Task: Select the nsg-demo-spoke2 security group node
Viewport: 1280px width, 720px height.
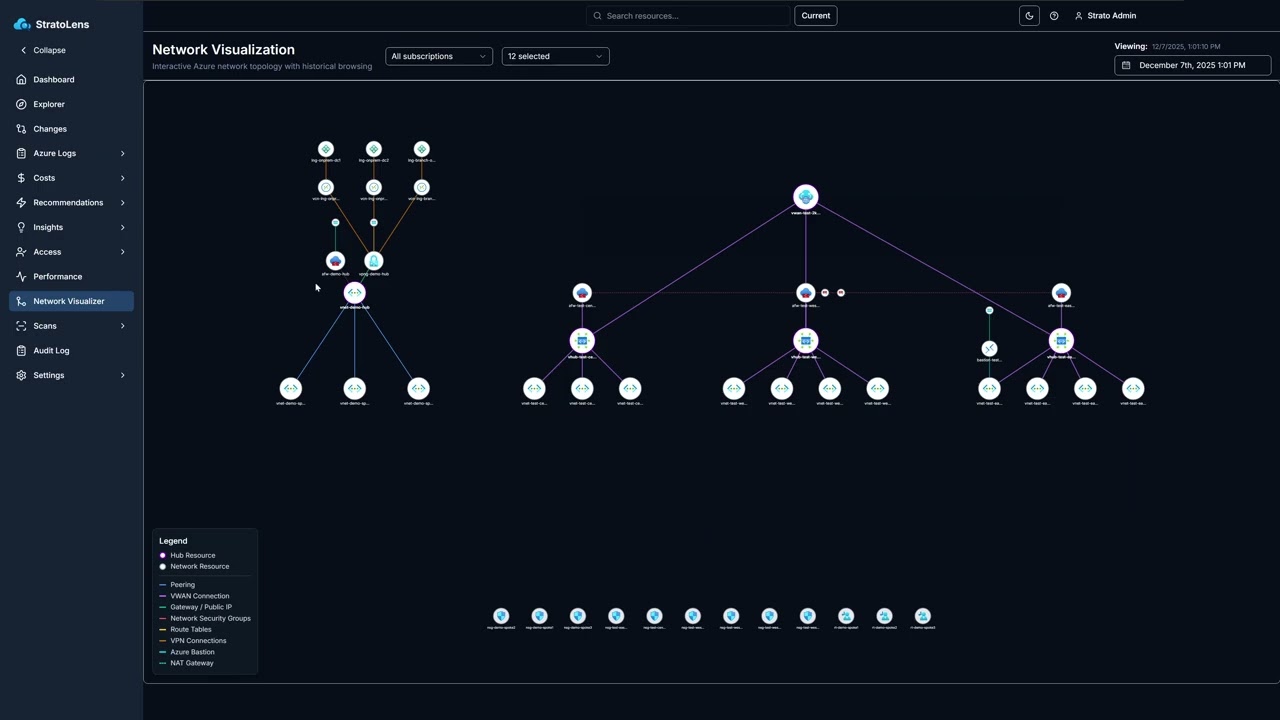Action: 501,616
